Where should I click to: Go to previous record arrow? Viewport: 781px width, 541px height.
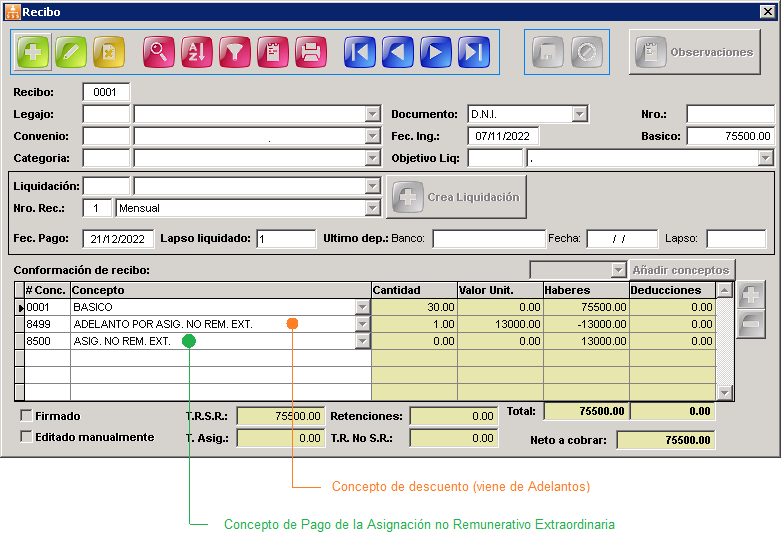[397, 52]
